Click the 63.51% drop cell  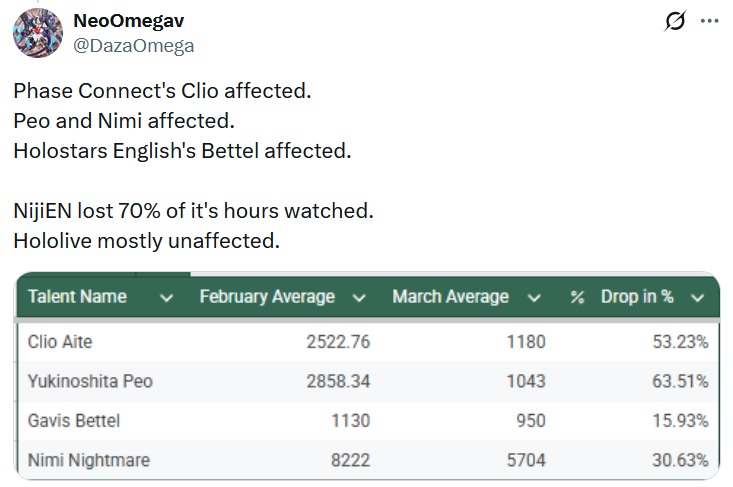681,381
